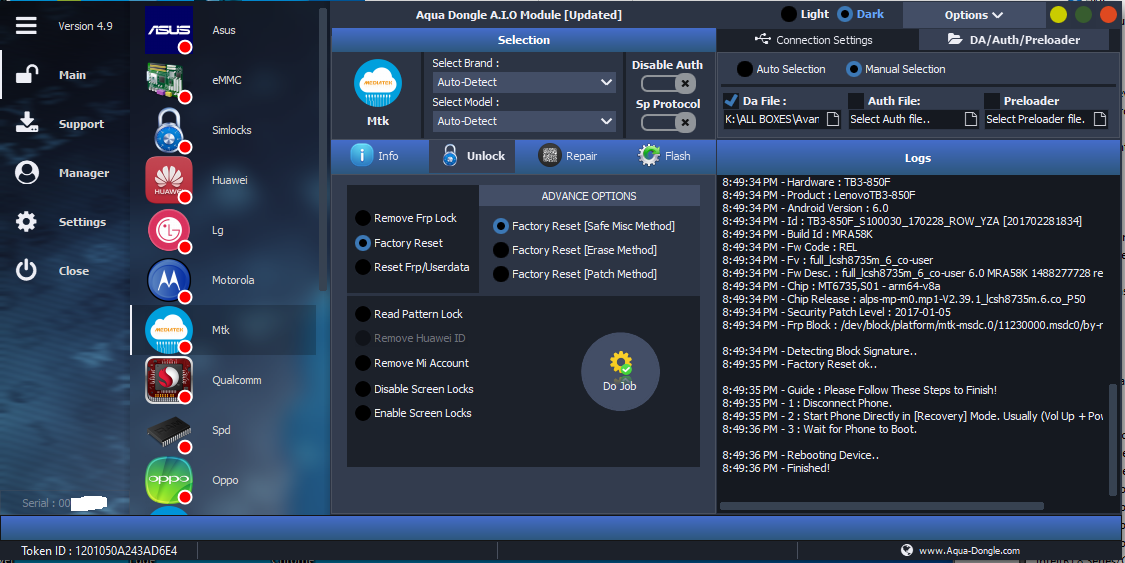1125x563 pixels.
Task: Click the Support download icon
Action: click(27, 123)
